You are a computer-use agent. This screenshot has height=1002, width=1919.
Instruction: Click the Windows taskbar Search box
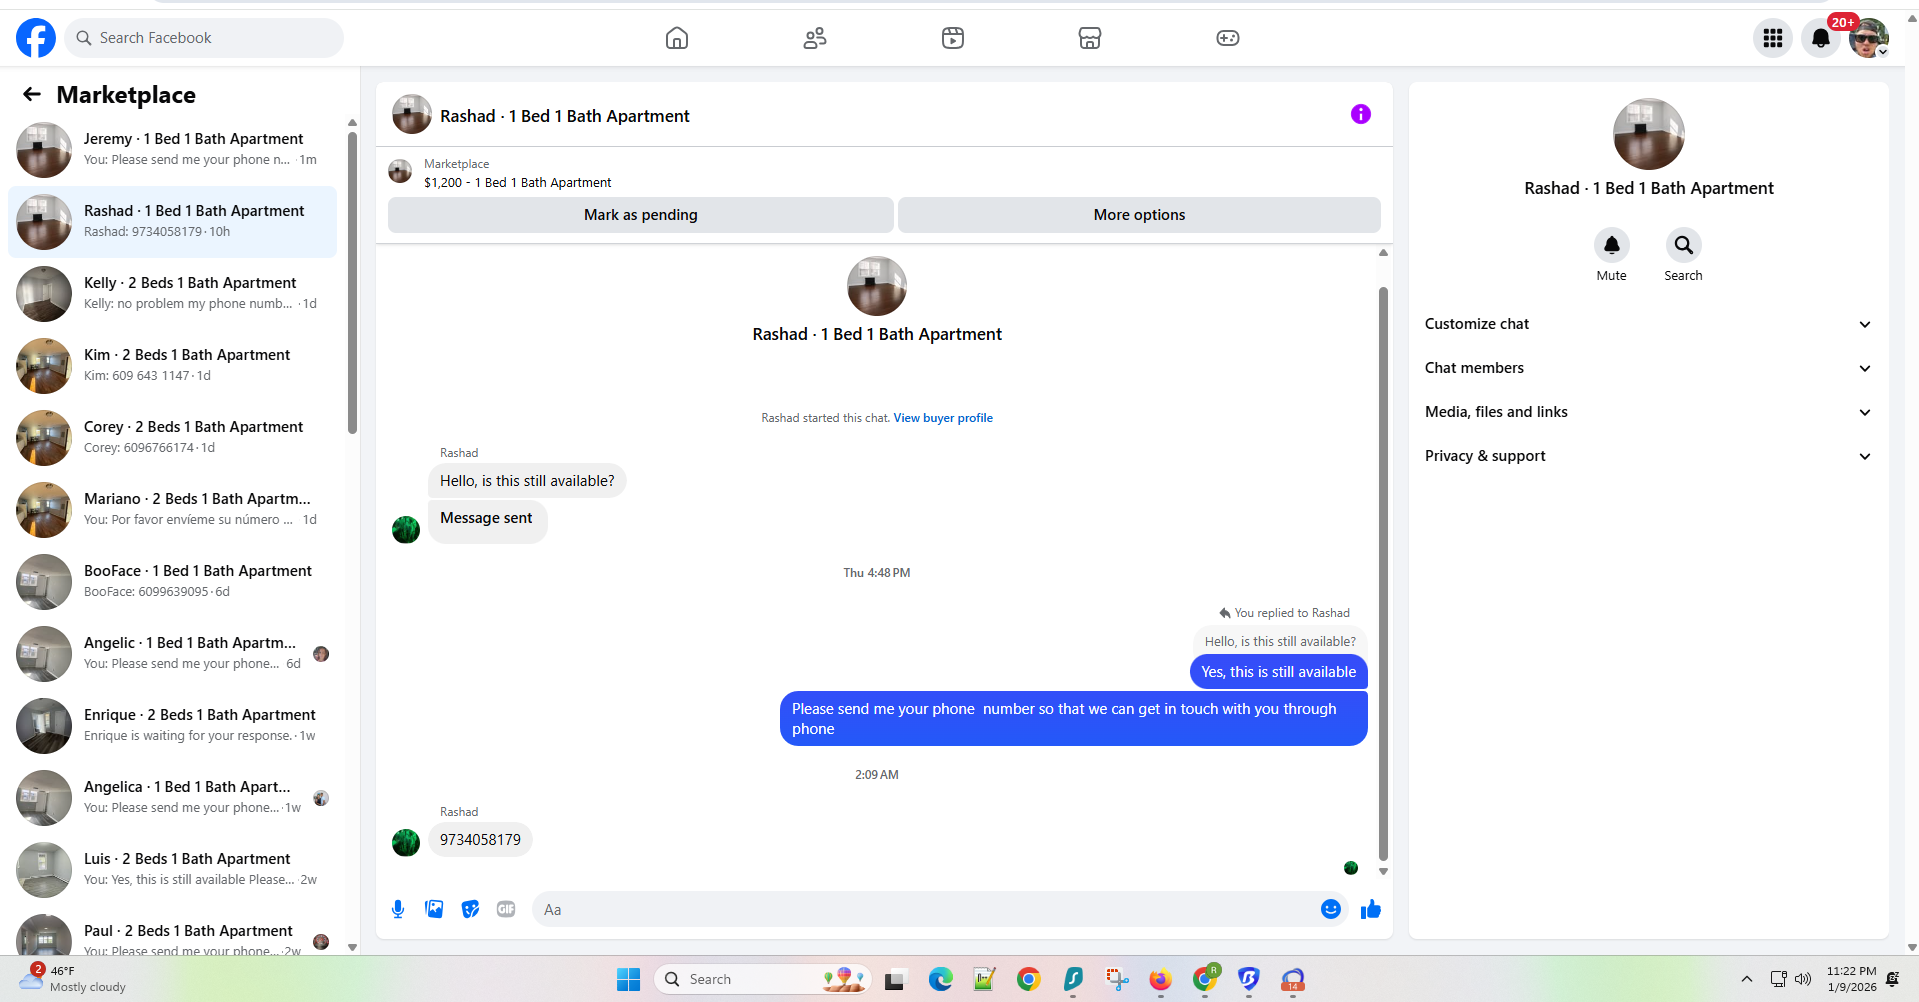pyautogui.click(x=763, y=979)
